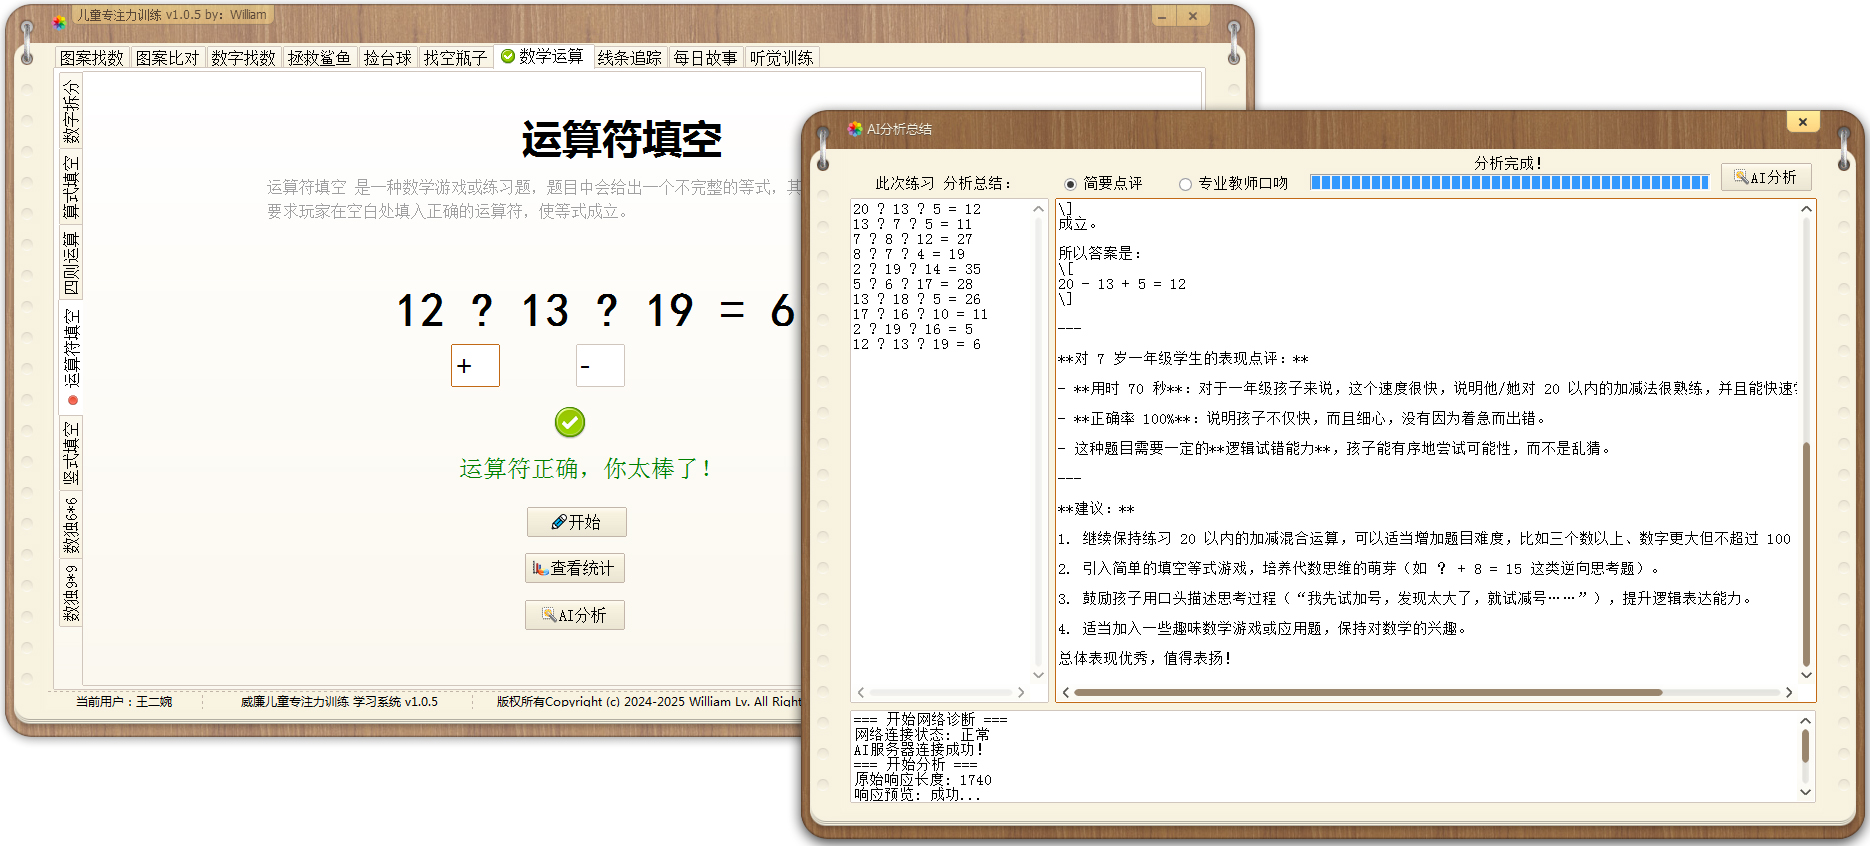Go to the 捡台球 tab
This screenshot has width=1870, height=846.
387,58
